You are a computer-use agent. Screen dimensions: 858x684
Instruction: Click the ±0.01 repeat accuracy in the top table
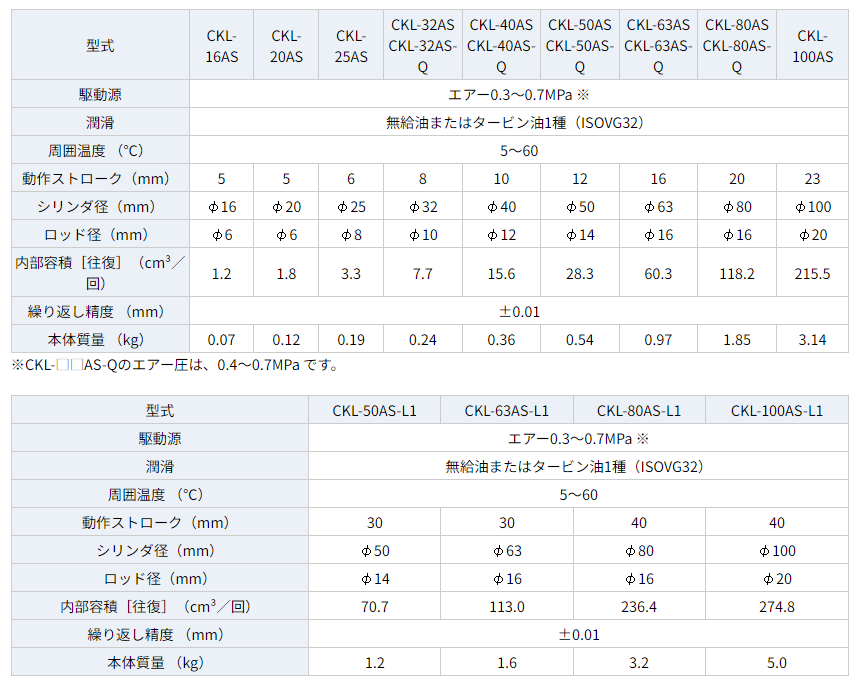tap(519, 312)
